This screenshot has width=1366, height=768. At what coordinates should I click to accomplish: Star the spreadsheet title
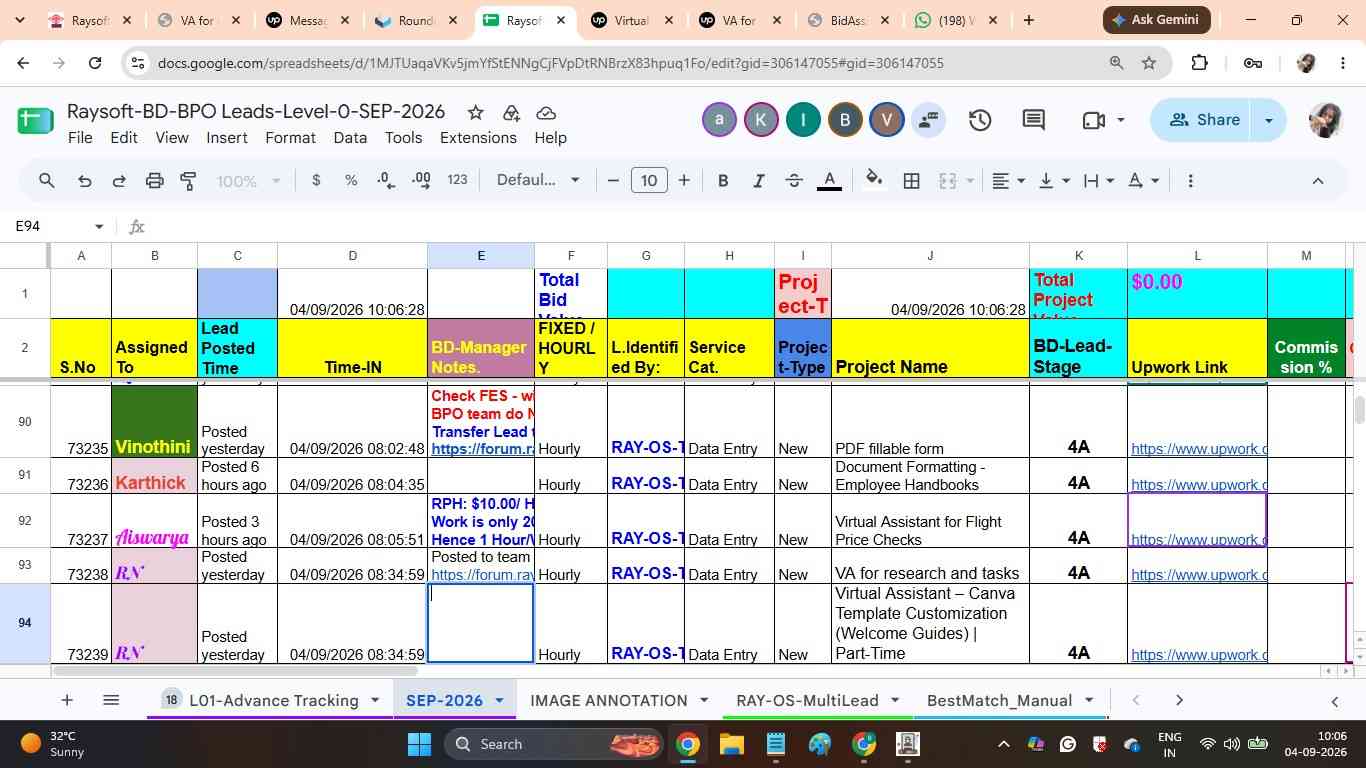[476, 112]
